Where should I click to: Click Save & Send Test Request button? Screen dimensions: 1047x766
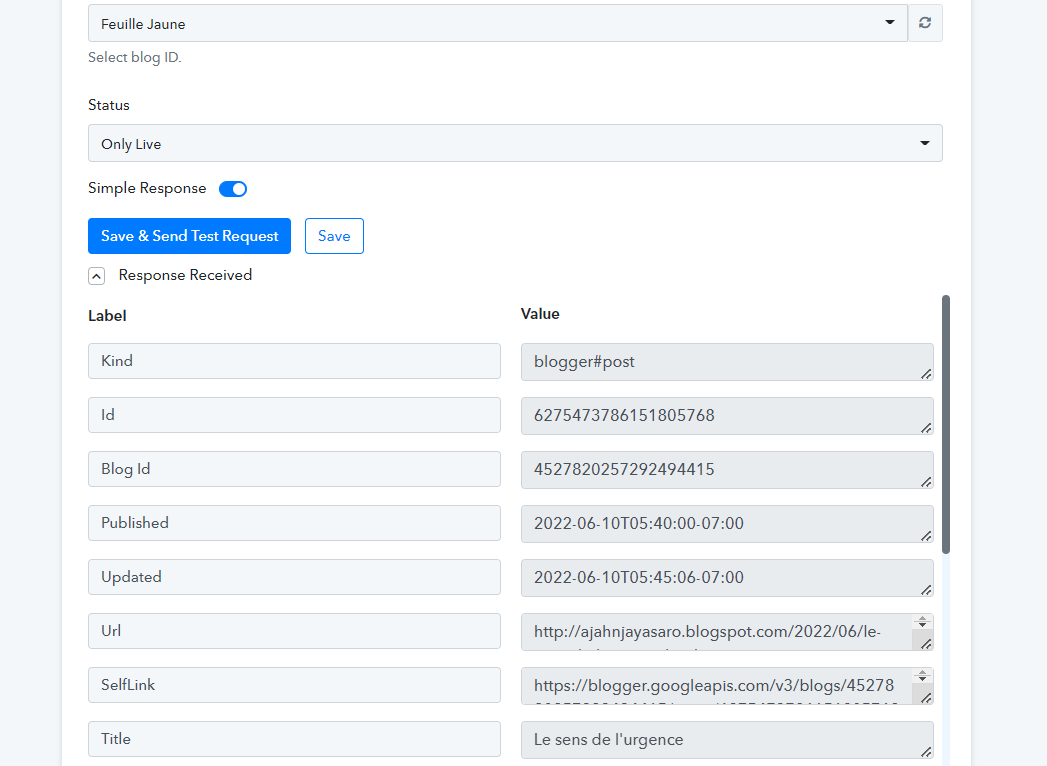(x=189, y=236)
